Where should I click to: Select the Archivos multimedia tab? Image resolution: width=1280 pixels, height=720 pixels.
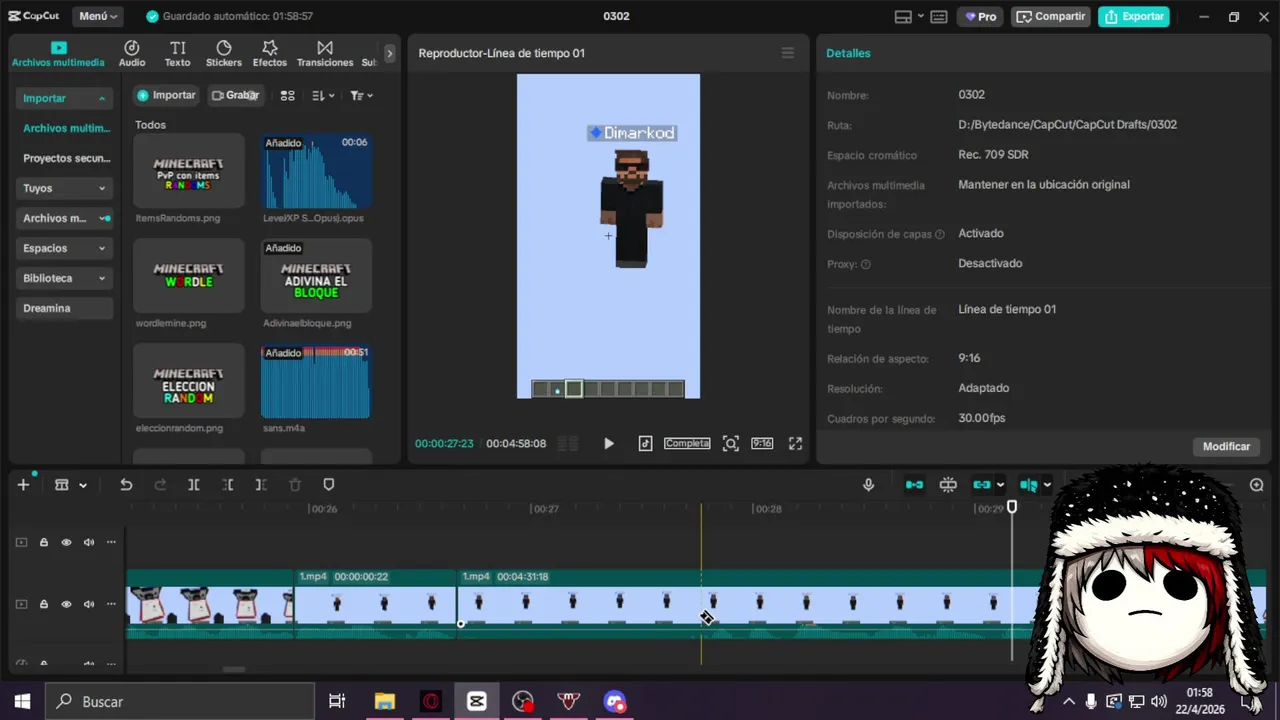[58, 54]
